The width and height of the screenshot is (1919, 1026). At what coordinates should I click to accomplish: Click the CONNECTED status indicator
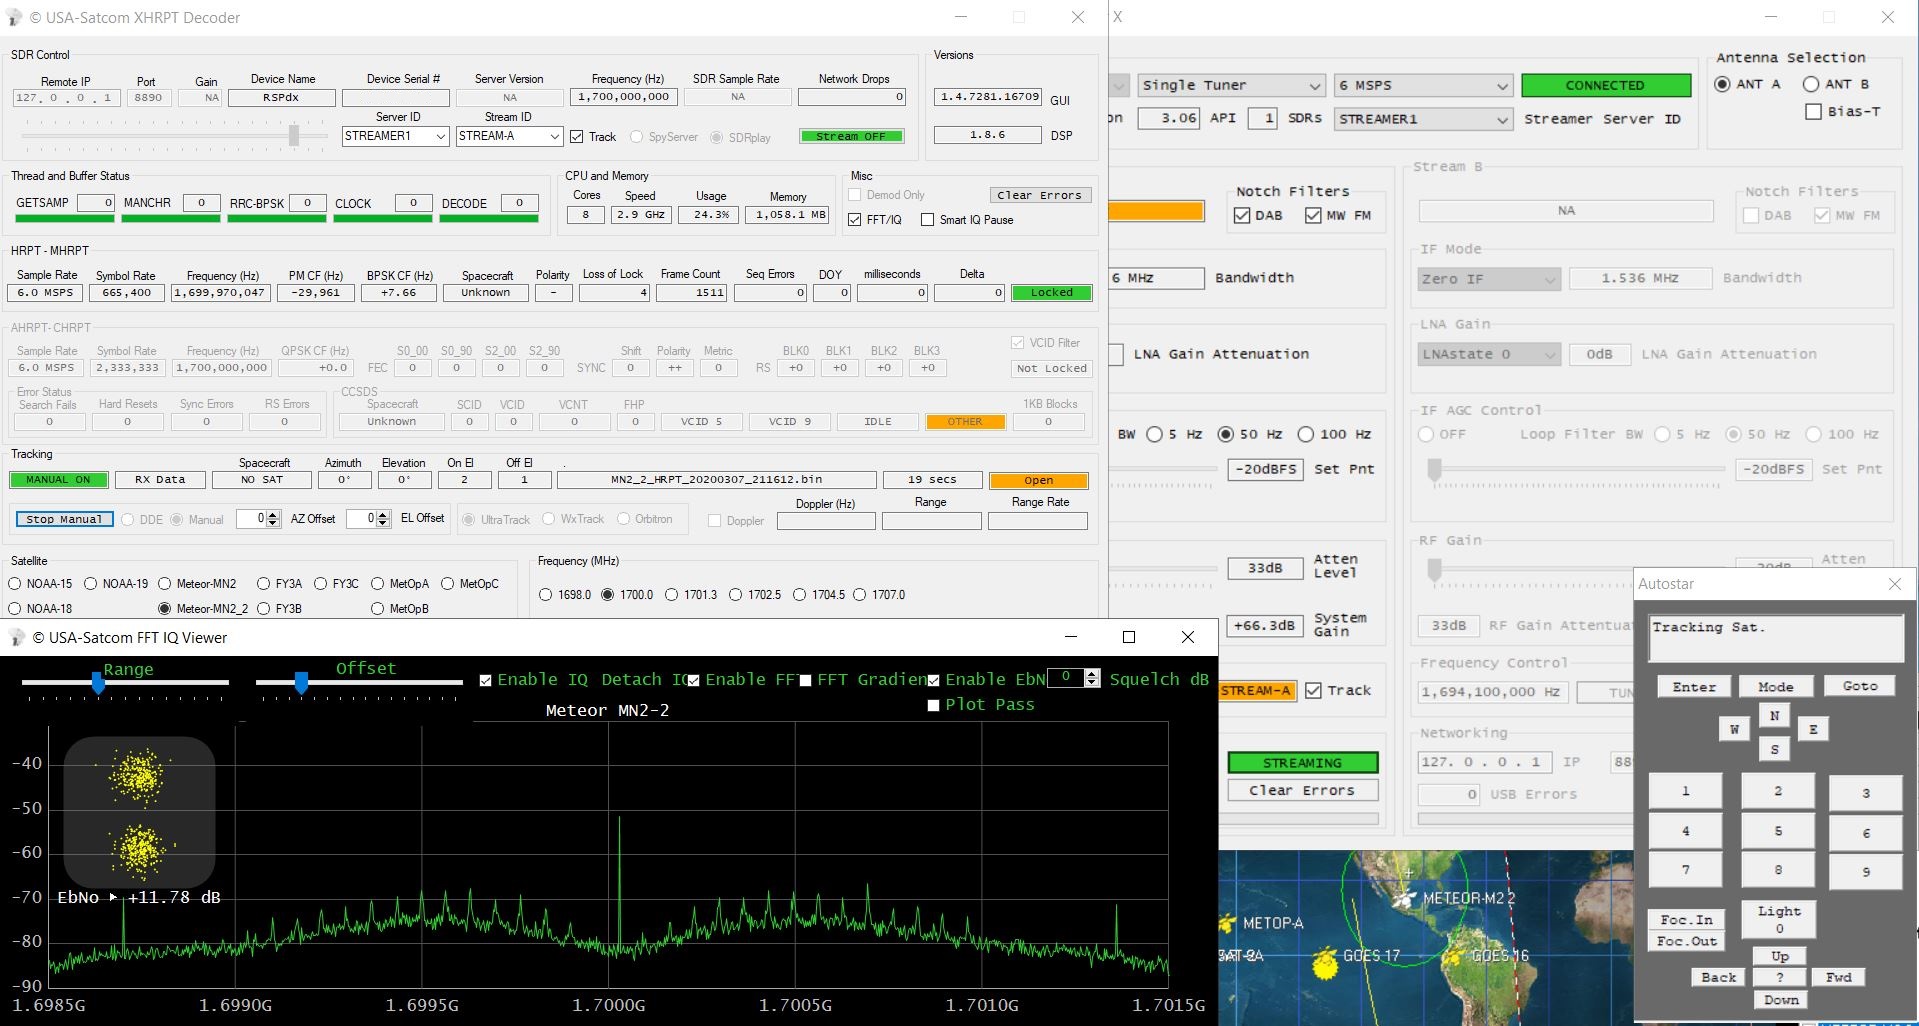click(x=1605, y=86)
